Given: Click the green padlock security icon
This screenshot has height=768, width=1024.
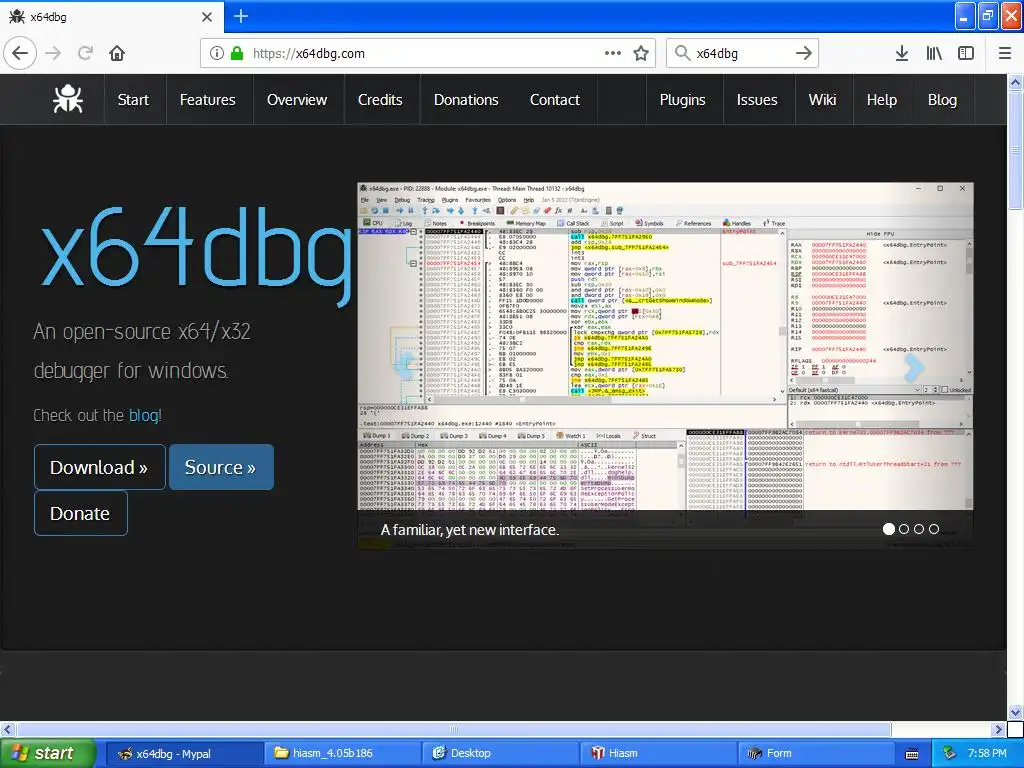Looking at the screenshot, I should pyautogui.click(x=236, y=53).
